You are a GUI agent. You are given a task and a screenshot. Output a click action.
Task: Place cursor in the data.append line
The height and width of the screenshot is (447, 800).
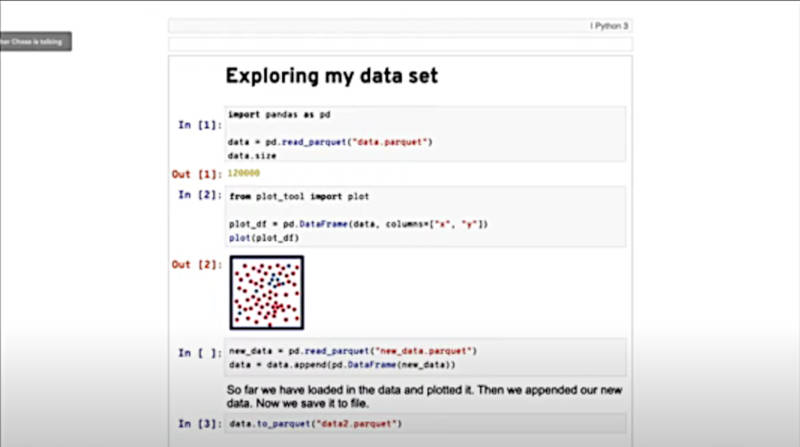click(x=342, y=365)
